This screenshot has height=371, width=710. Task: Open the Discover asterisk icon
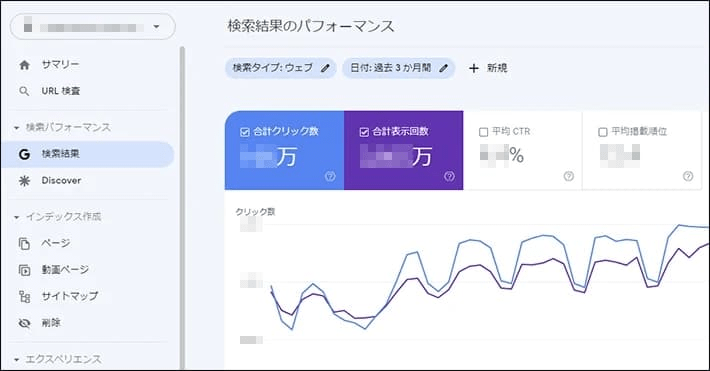click(x=24, y=181)
